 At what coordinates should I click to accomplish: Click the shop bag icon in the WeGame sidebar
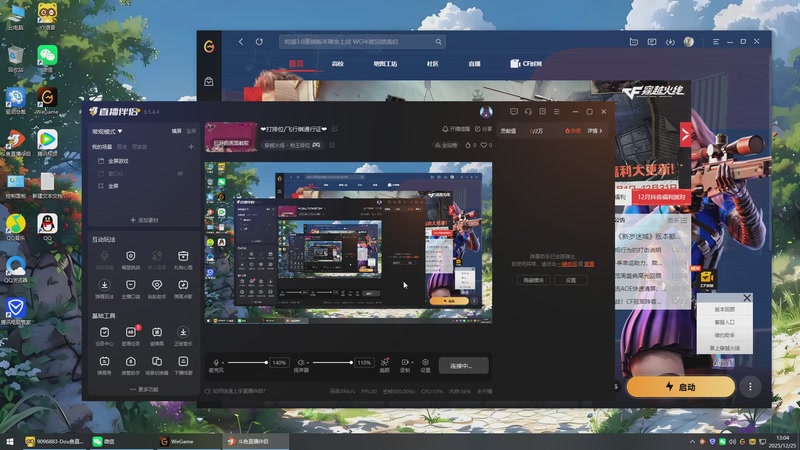[x=209, y=82]
